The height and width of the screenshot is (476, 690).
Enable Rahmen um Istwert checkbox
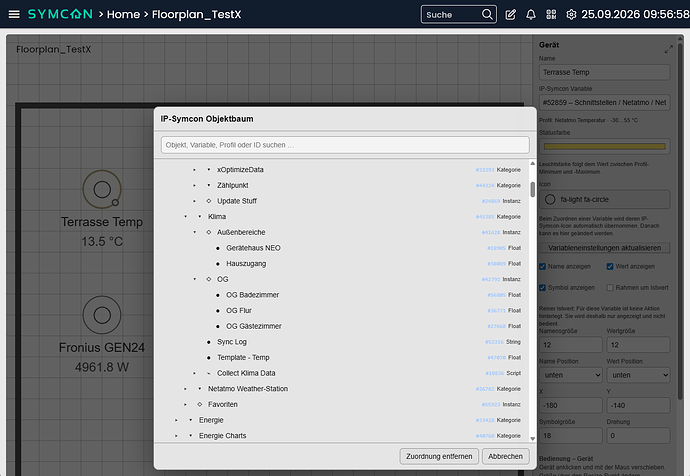click(609, 288)
